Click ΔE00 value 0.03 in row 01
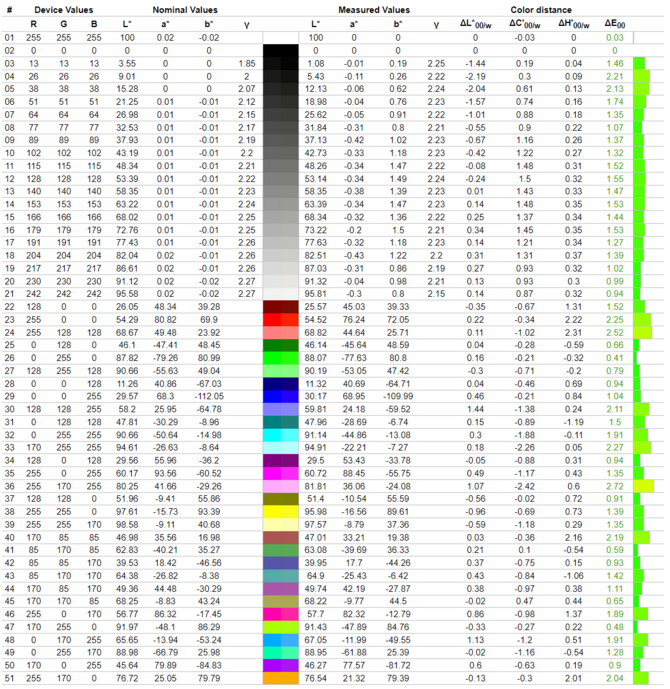 (x=615, y=38)
